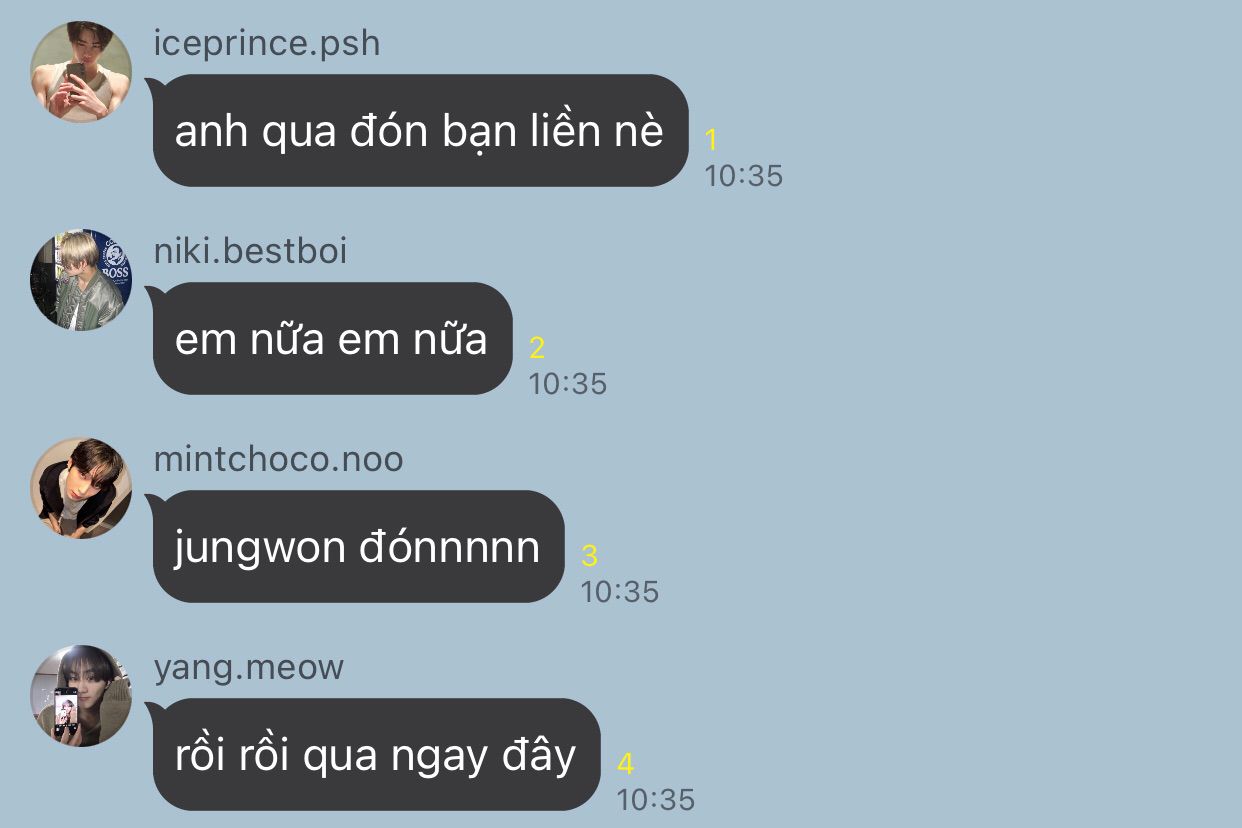This screenshot has width=1242, height=828.
Task: Select the "rồi rồi qua ngay đây" message
Action: [376, 754]
